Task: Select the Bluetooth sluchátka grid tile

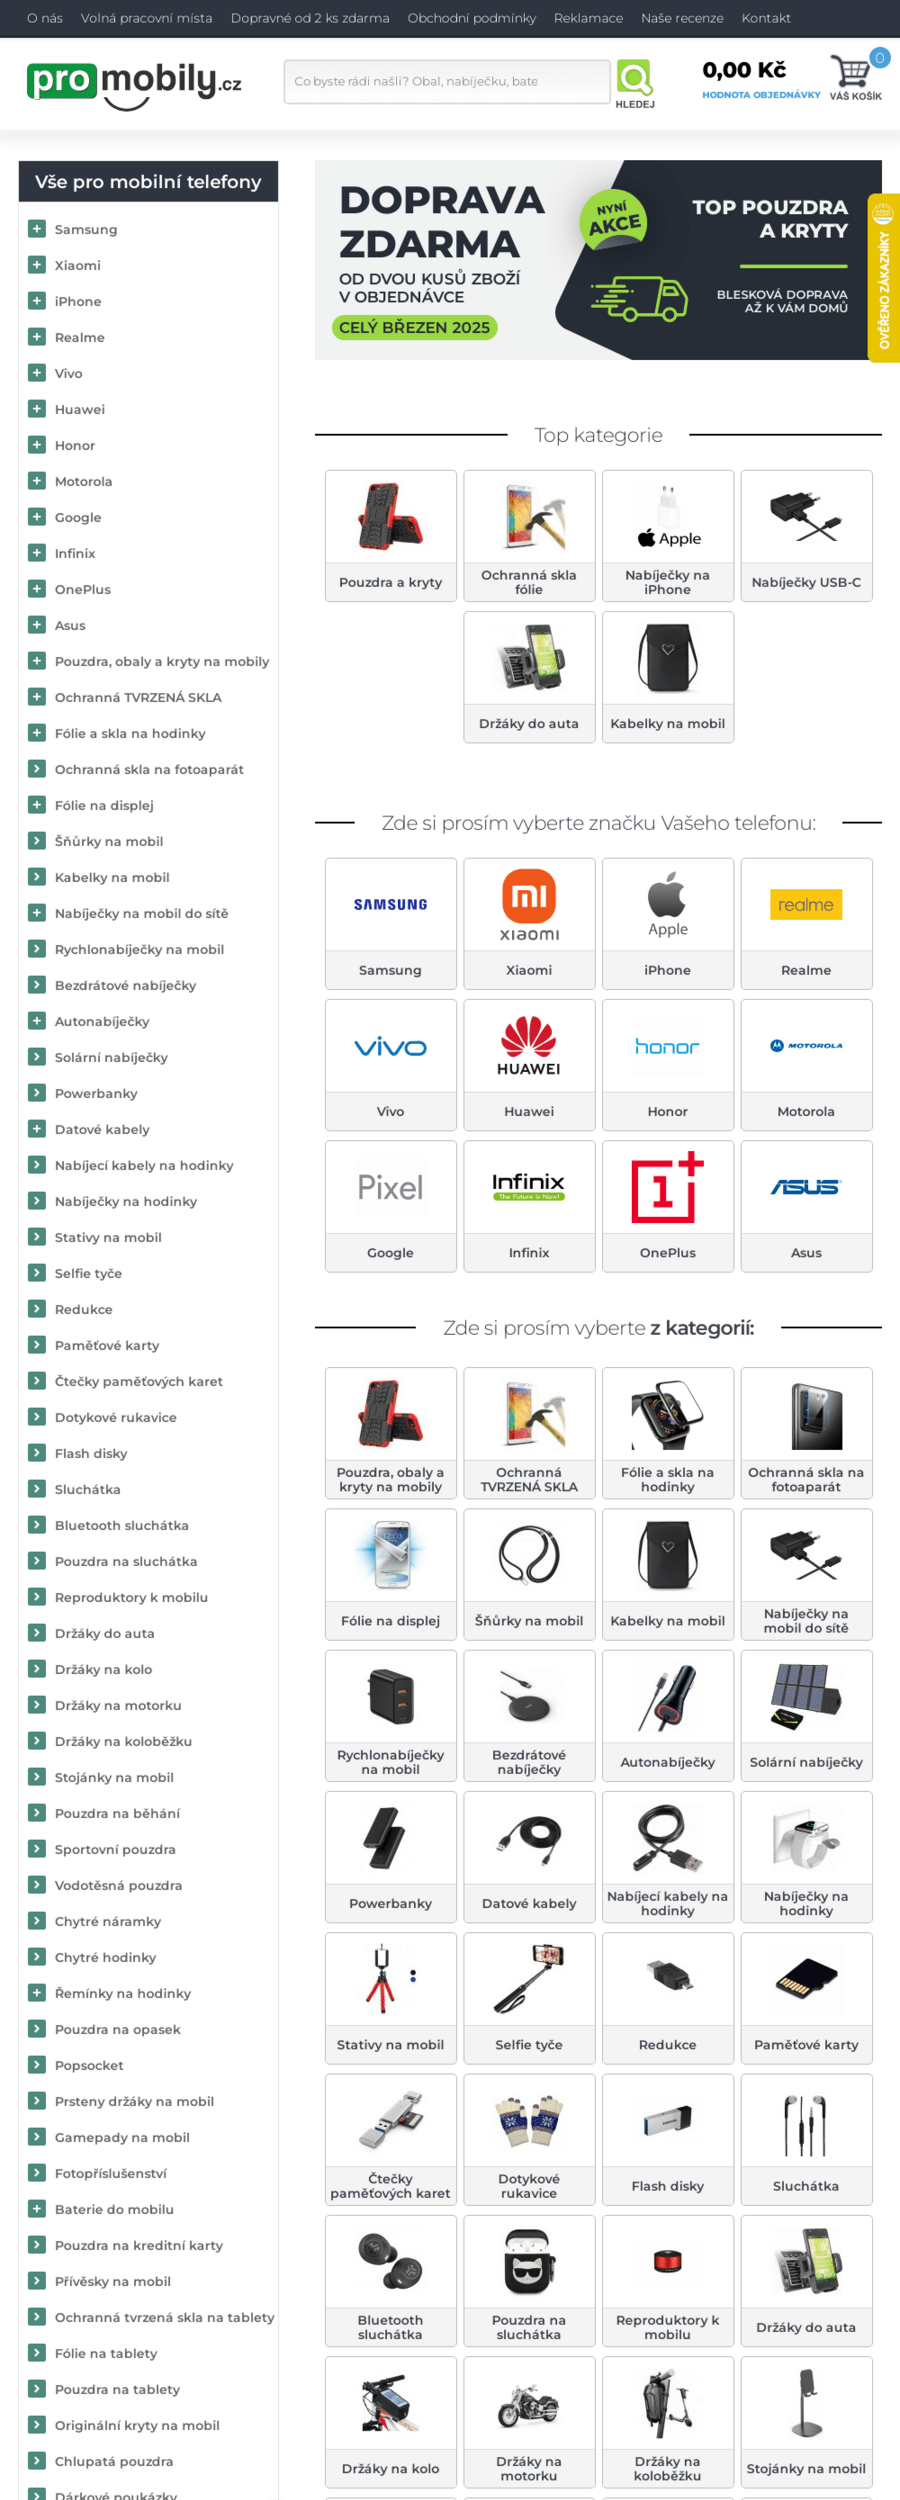Action: click(391, 2281)
